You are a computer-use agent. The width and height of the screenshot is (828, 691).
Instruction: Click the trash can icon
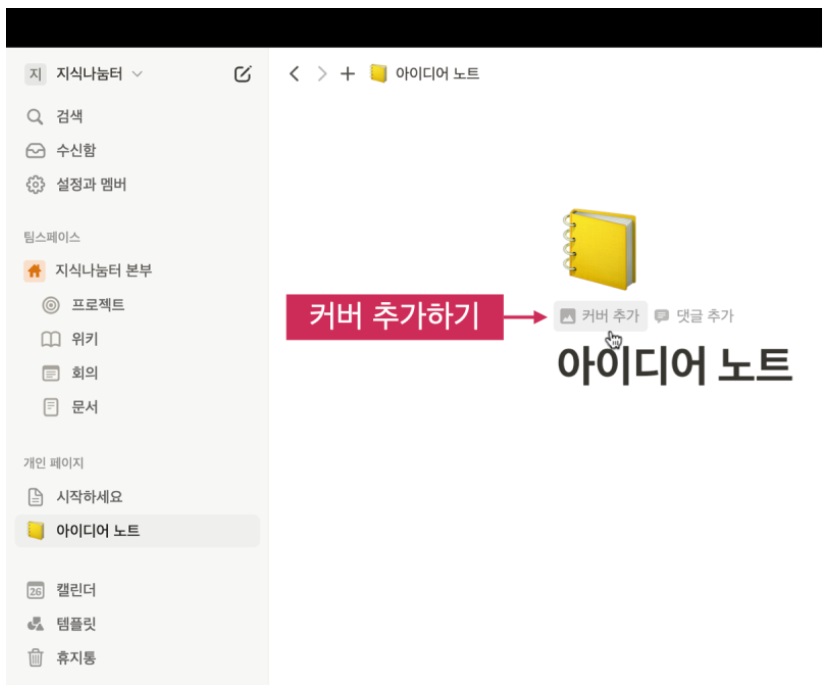tap(35, 658)
